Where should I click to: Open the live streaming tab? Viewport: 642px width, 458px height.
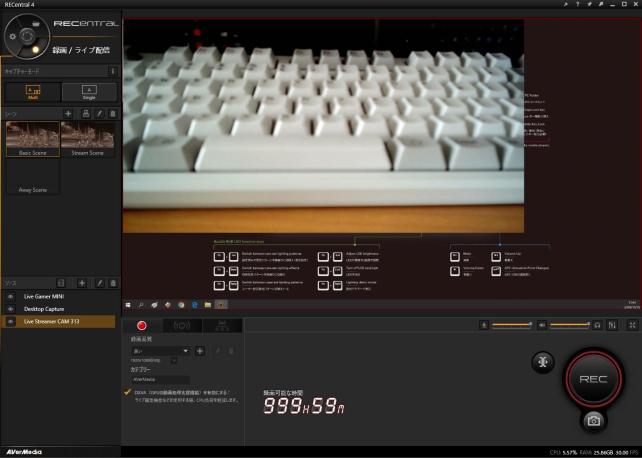[x=182, y=325]
